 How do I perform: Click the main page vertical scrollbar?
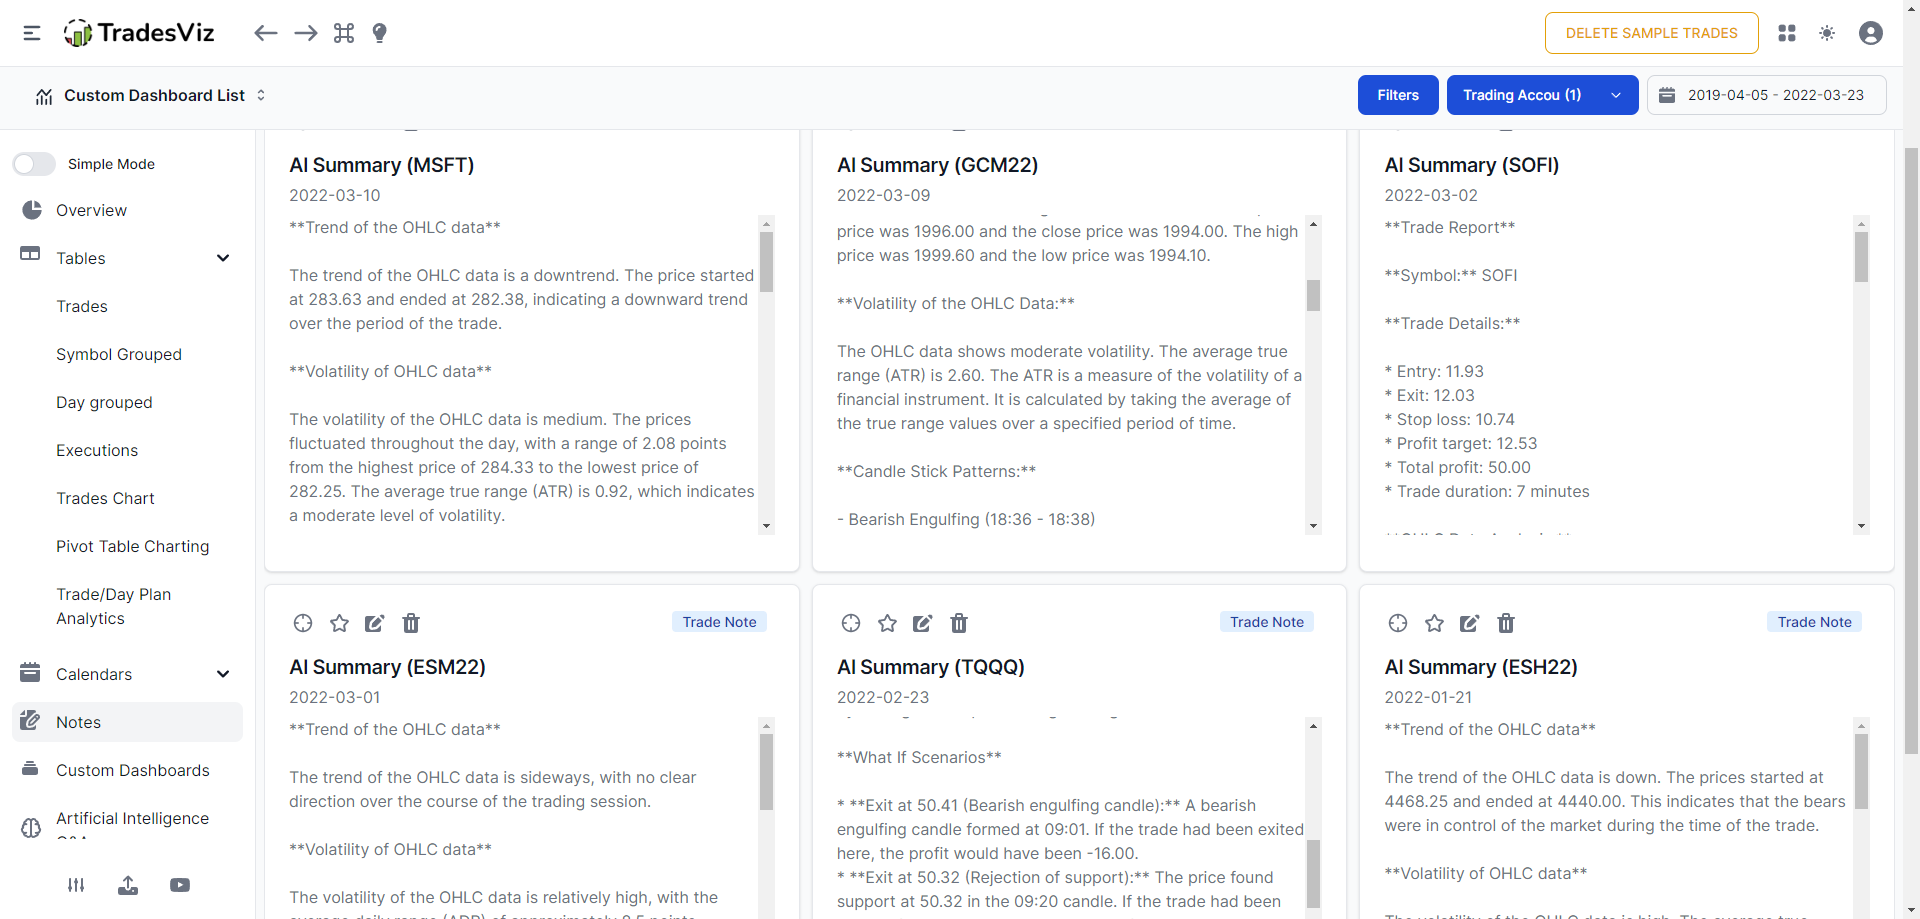click(1911, 450)
